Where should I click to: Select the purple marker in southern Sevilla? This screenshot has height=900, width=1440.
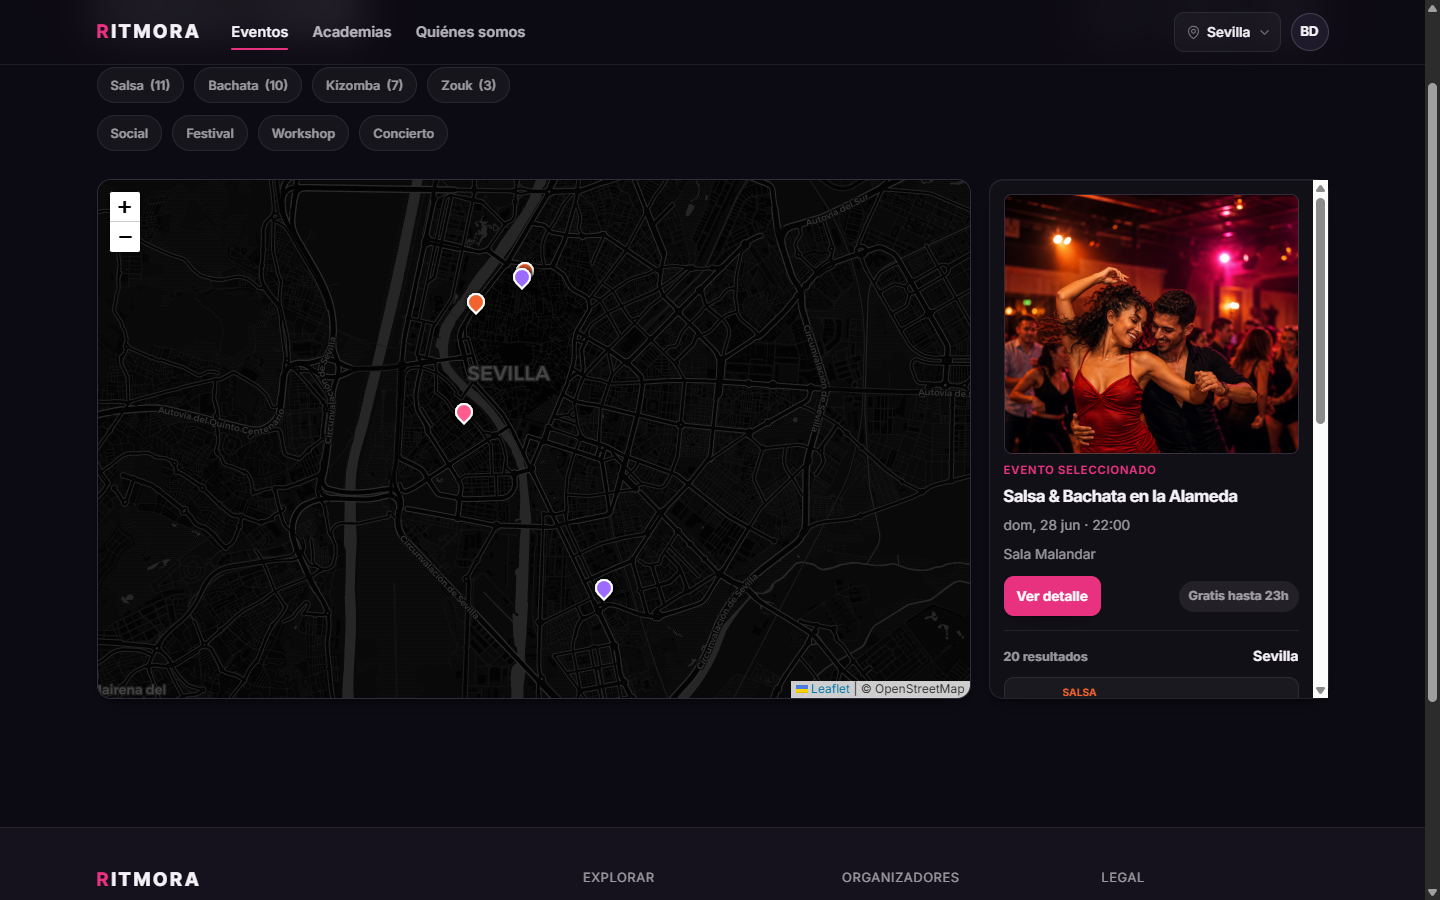tap(604, 589)
